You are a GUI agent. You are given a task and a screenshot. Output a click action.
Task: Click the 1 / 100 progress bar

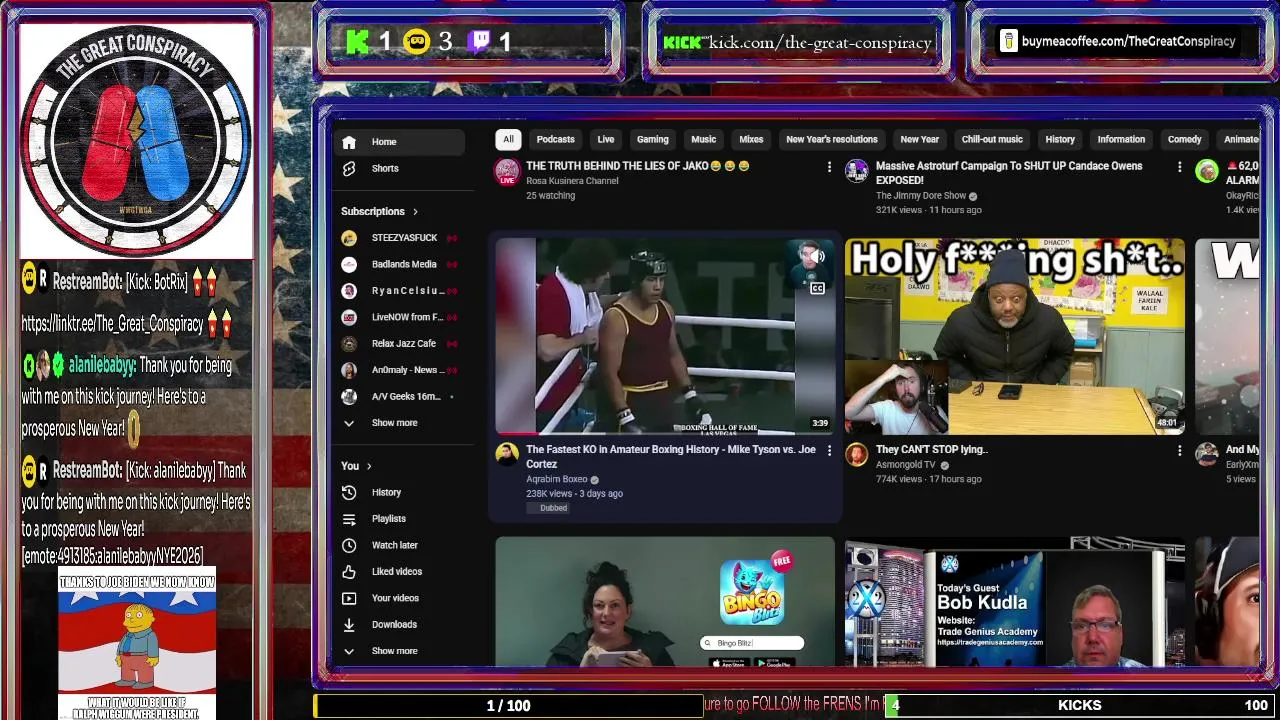click(508, 706)
